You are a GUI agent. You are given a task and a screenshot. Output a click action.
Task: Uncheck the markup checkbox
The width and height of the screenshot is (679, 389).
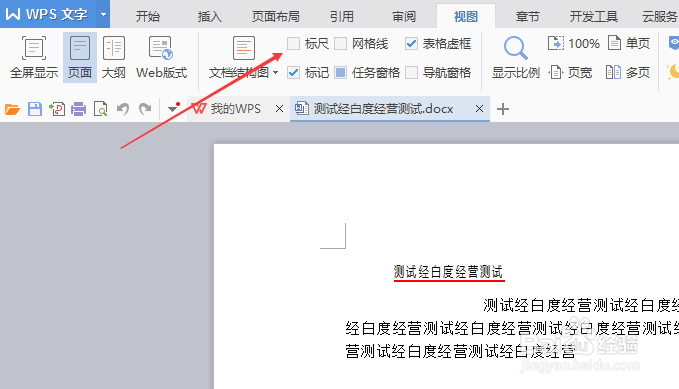pyautogui.click(x=294, y=72)
